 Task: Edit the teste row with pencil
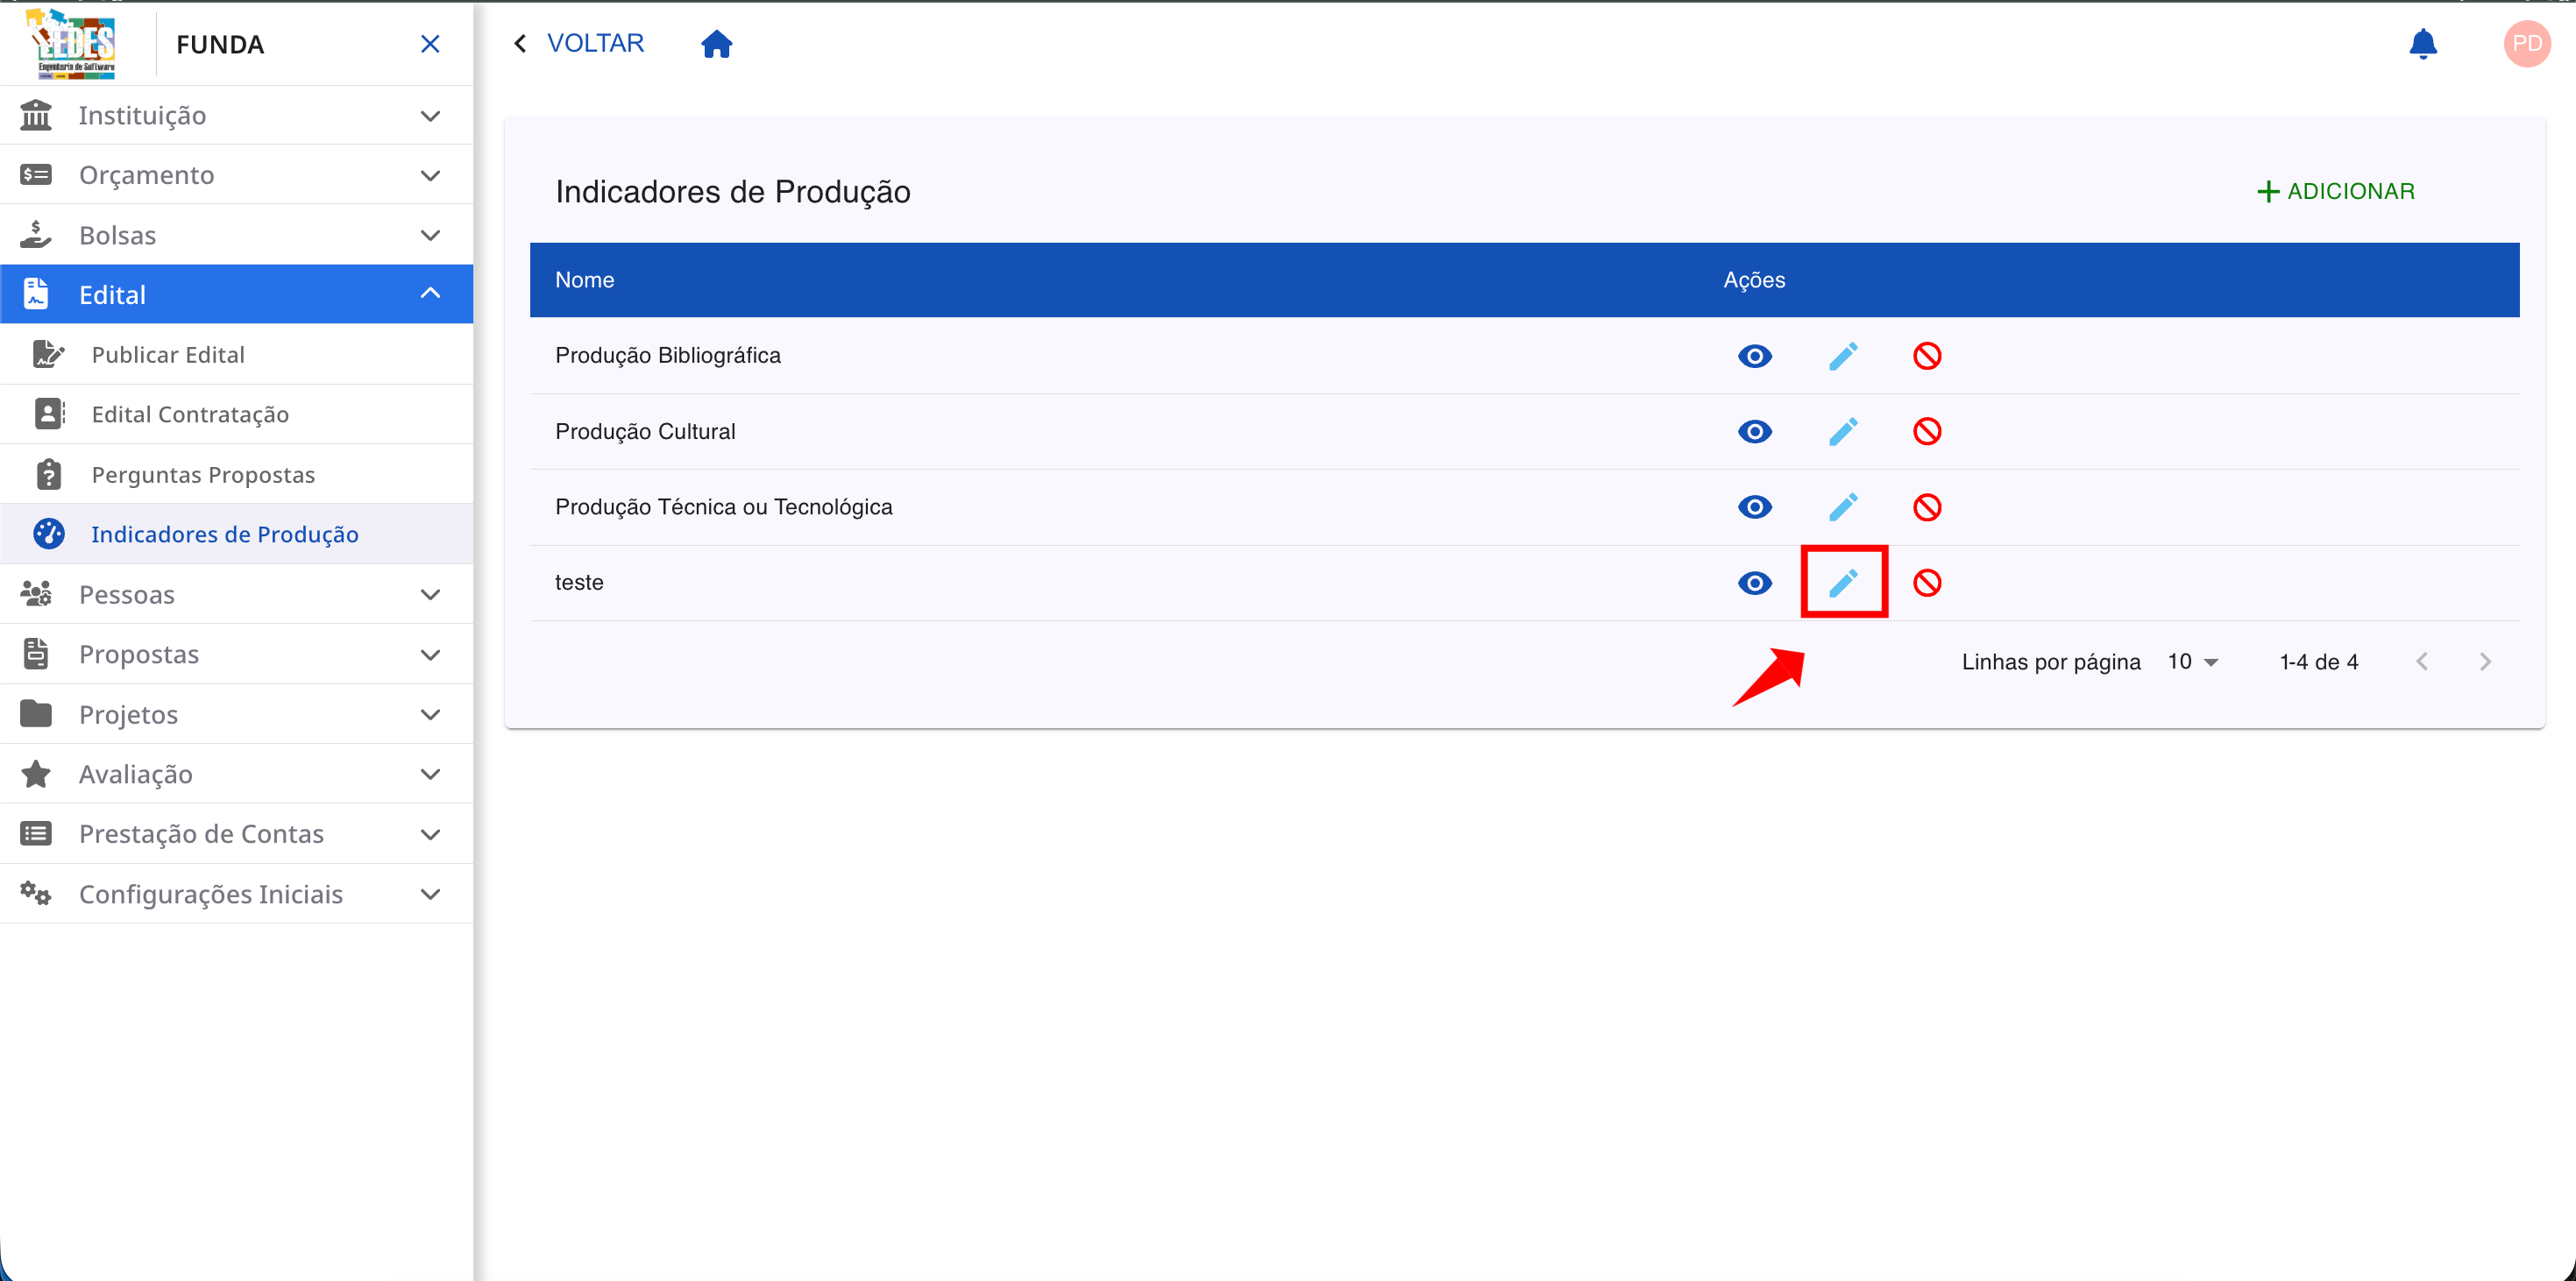click(1843, 583)
